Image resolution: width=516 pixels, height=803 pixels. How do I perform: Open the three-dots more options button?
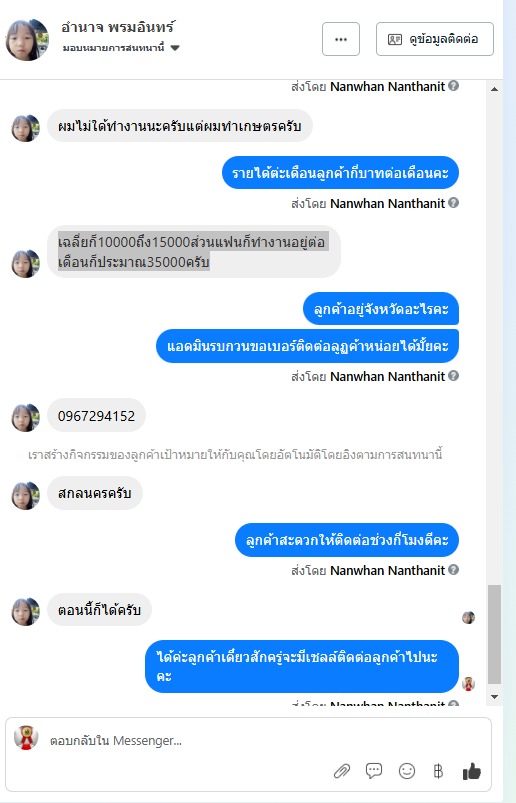(x=341, y=39)
